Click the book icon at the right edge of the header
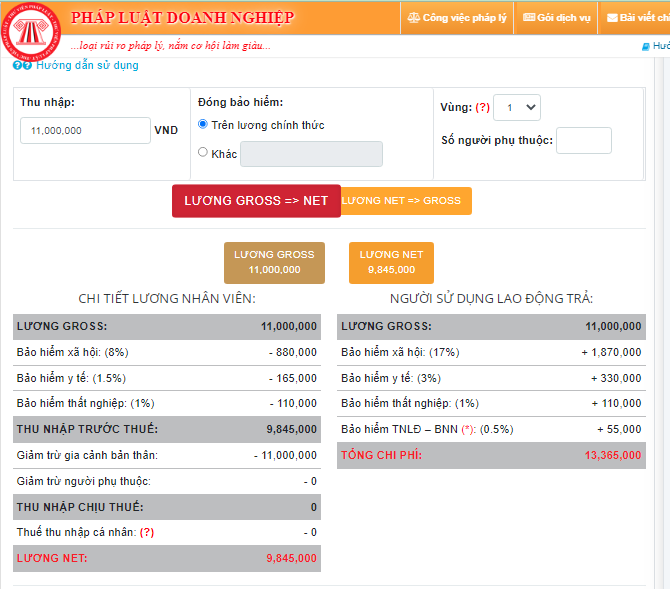 tap(646, 46)
